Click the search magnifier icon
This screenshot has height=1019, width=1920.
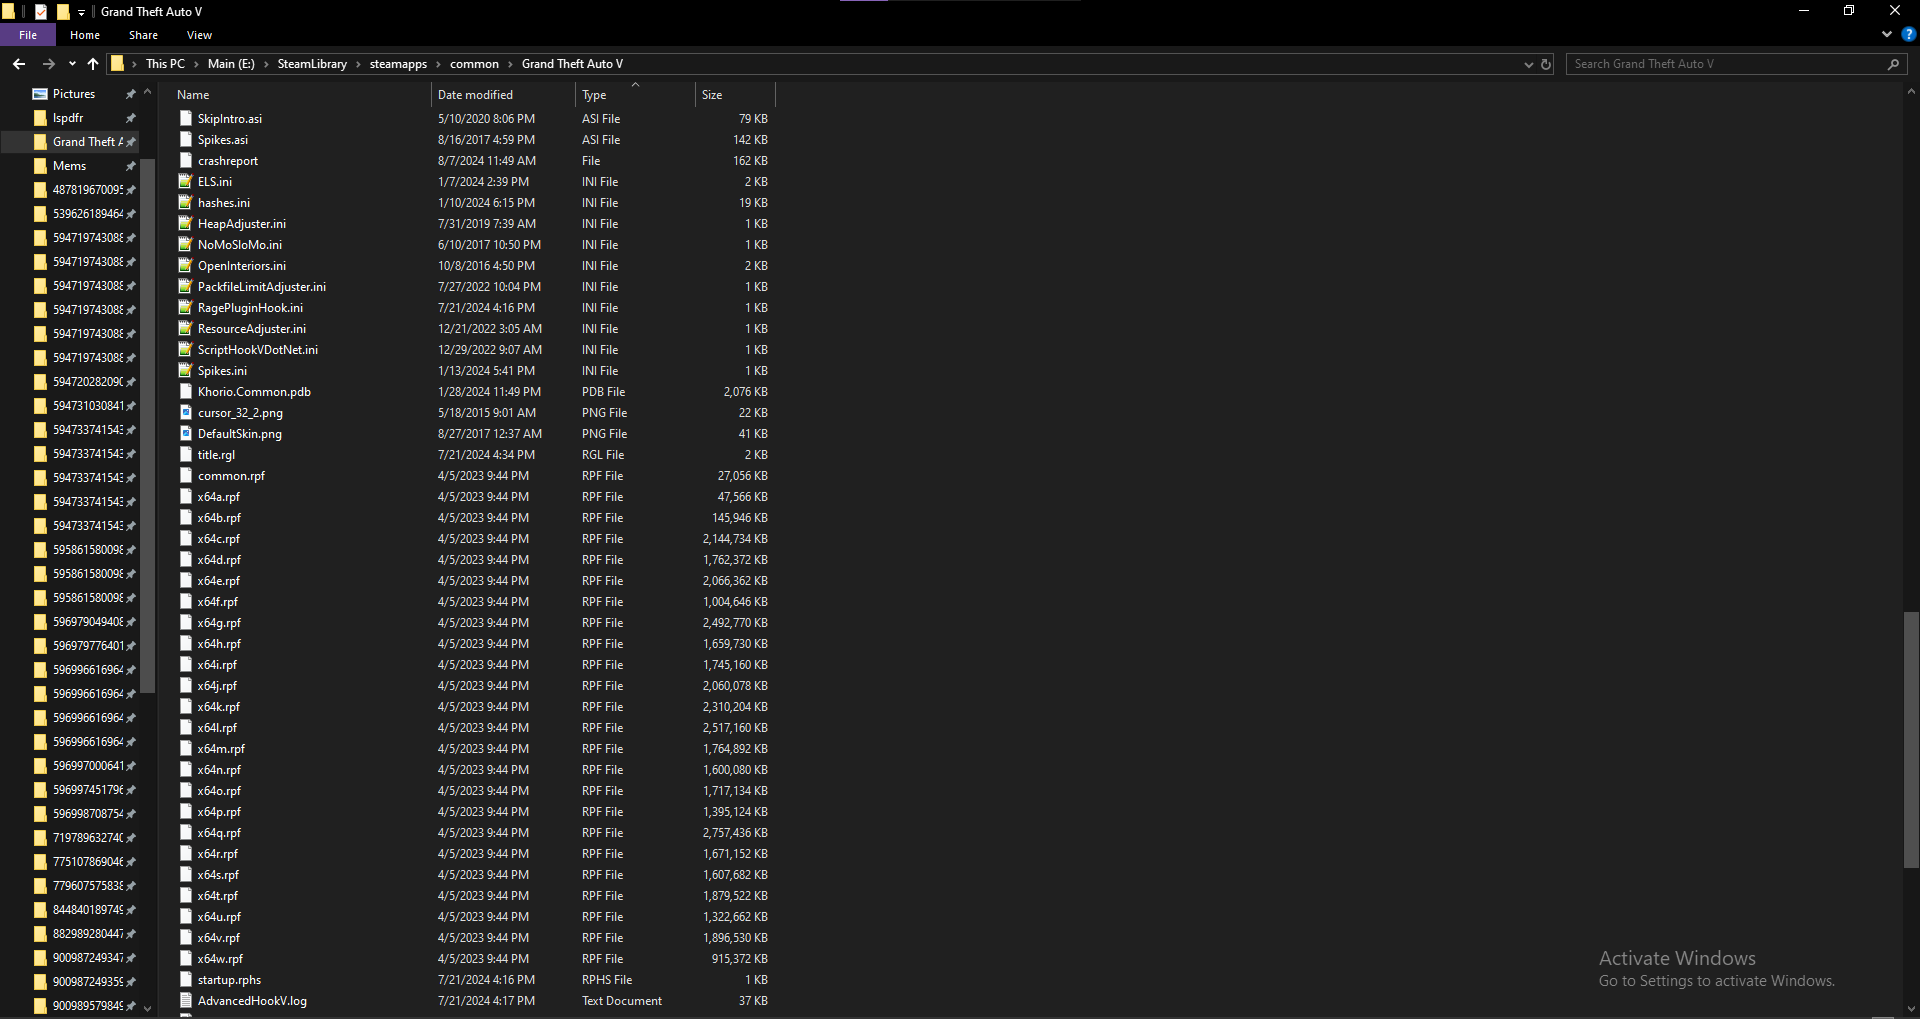1893,64
